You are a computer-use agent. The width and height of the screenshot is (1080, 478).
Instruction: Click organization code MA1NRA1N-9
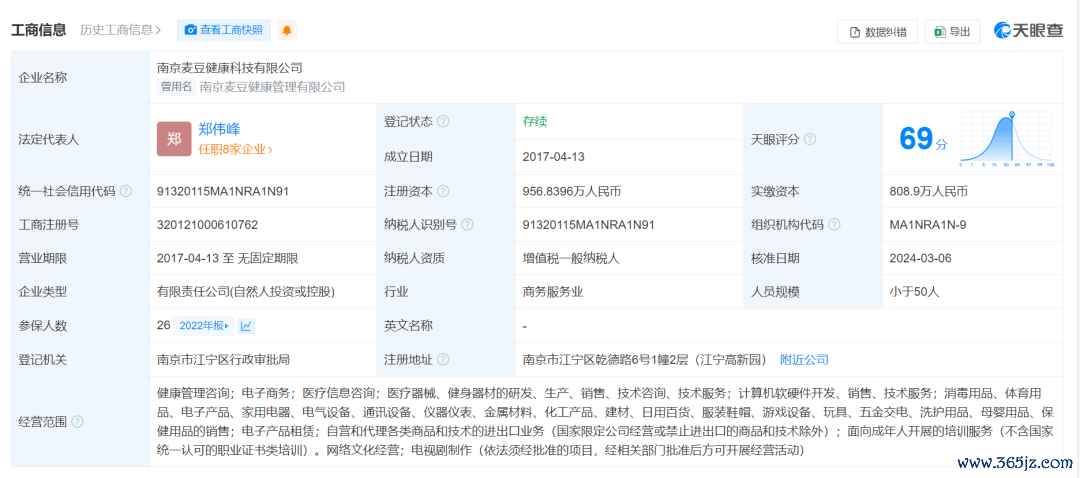pos(930,225)
